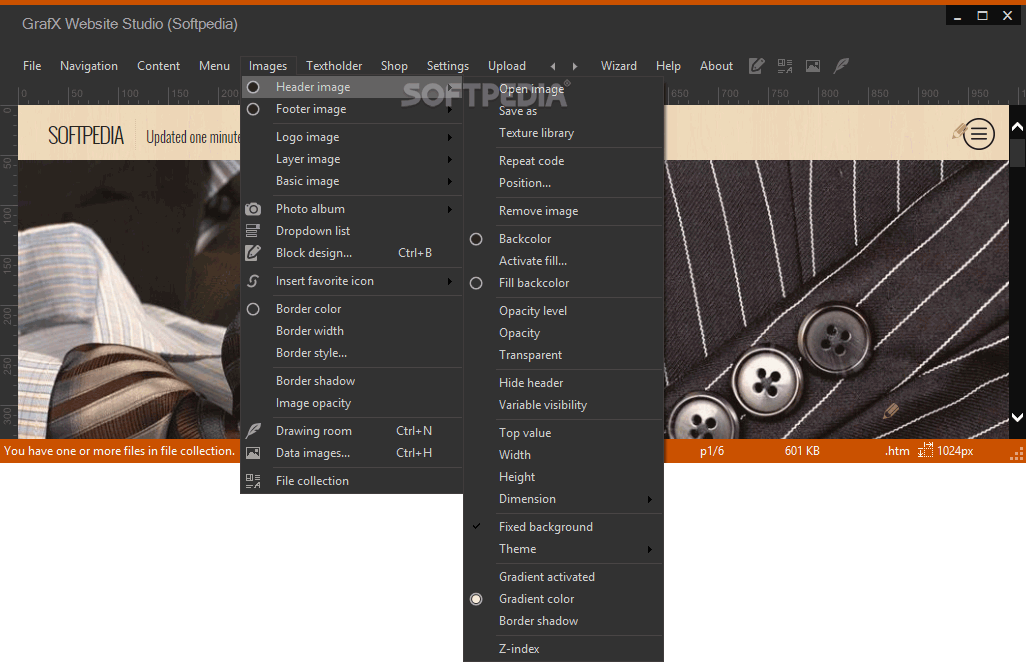This screenshot has height=662, width=1026.
Task: Click the Insert favorite icon symbol
Action: 253,281
